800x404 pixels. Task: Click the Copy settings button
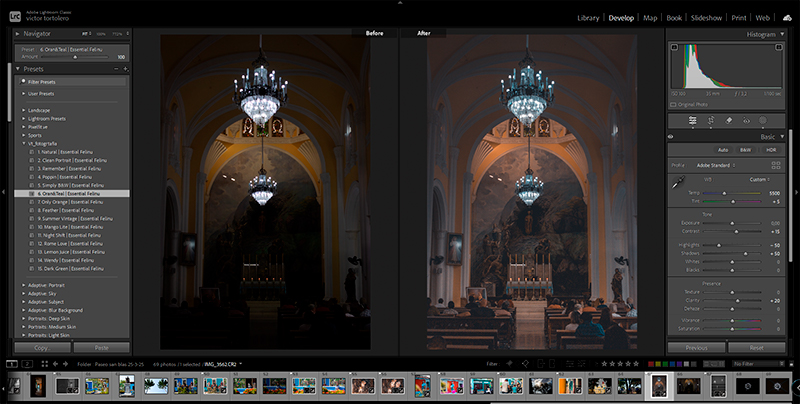point(41,347)
